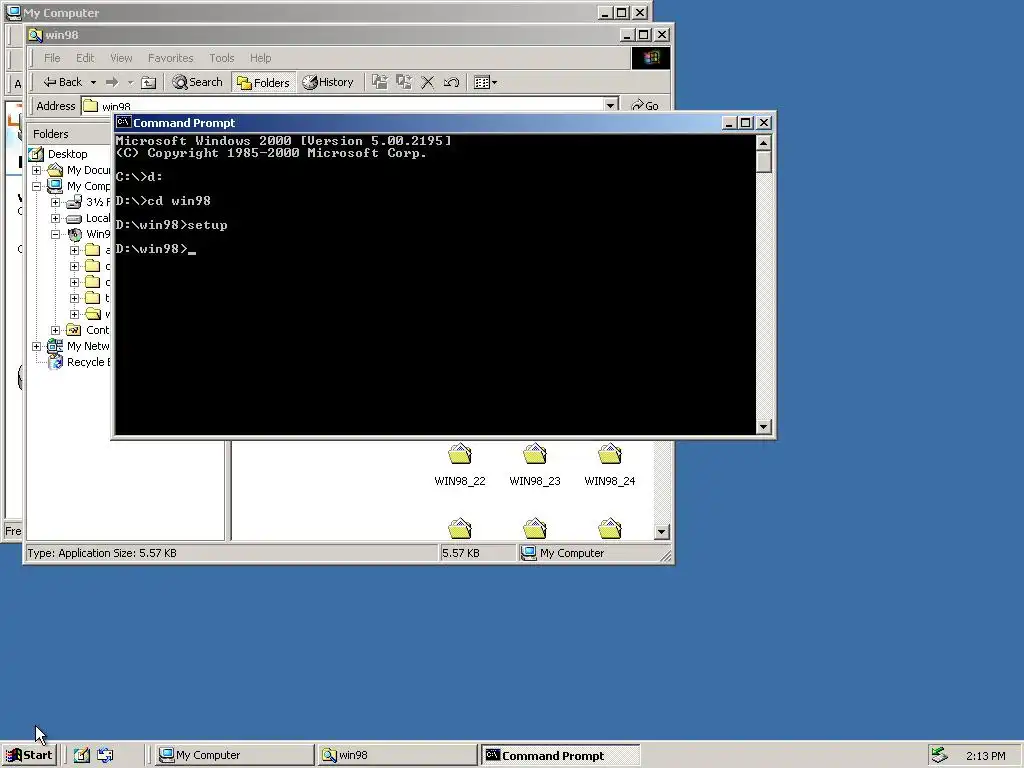Click the Forward arrow in win98 toolbar
The image size is (1024, 768).
coord(112,82)
